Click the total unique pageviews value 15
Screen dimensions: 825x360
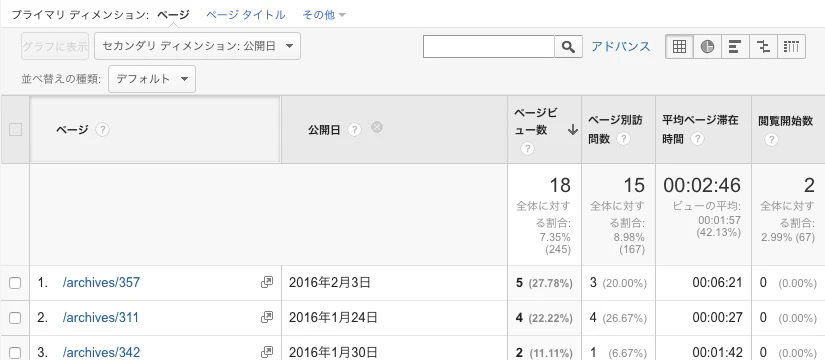coord(634,185)
